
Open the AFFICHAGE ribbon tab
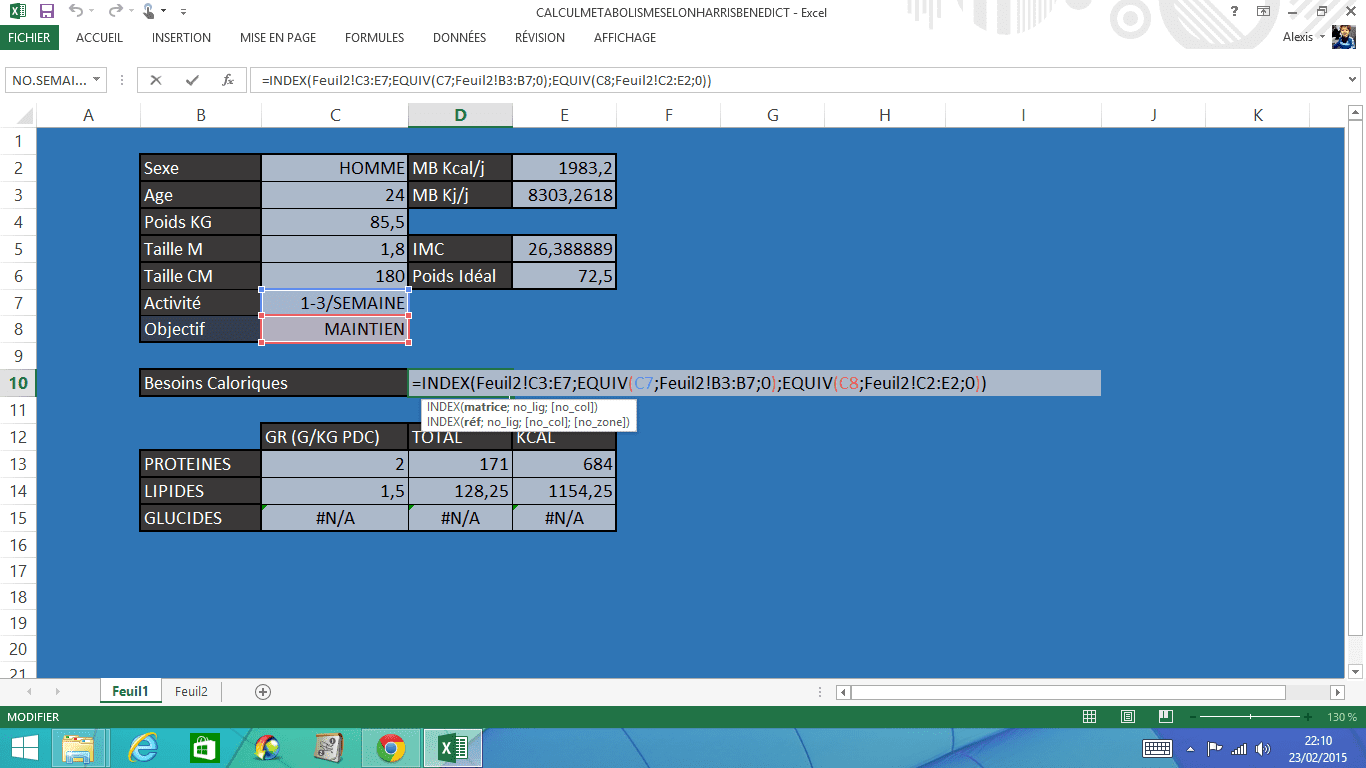(x=625, y=37)
